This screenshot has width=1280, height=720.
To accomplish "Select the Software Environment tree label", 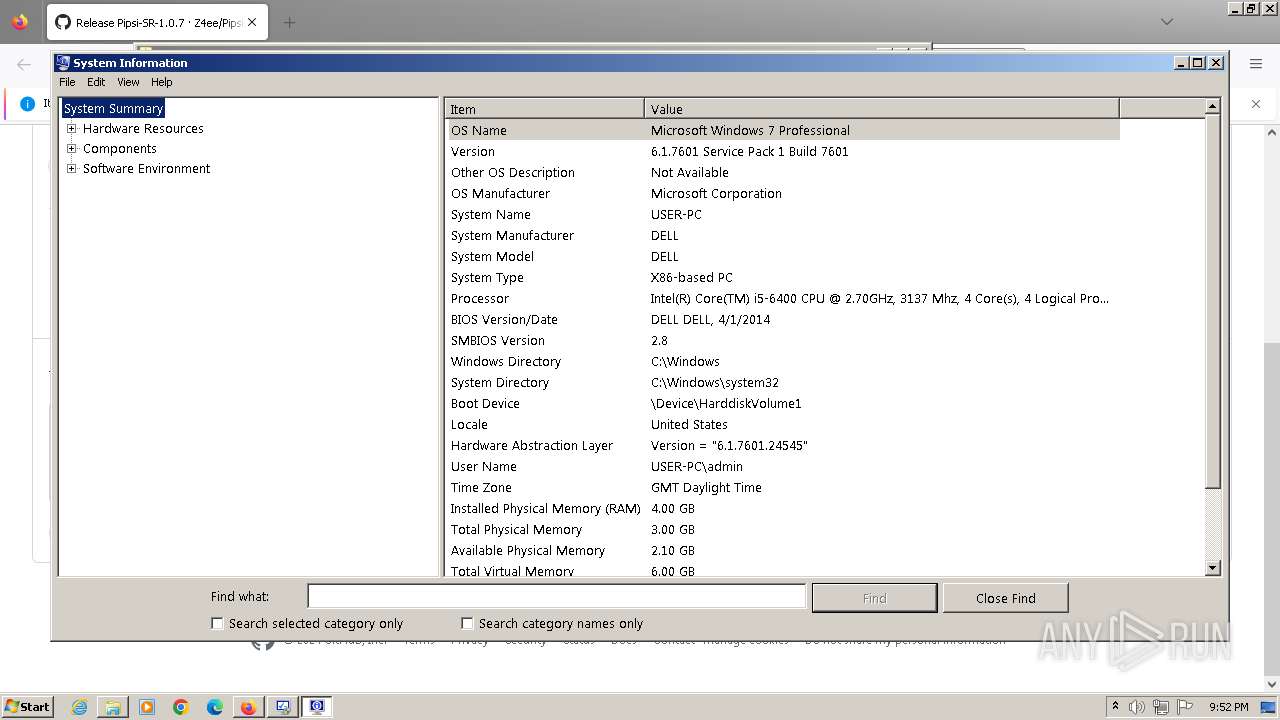I will [x=146, y=168].
